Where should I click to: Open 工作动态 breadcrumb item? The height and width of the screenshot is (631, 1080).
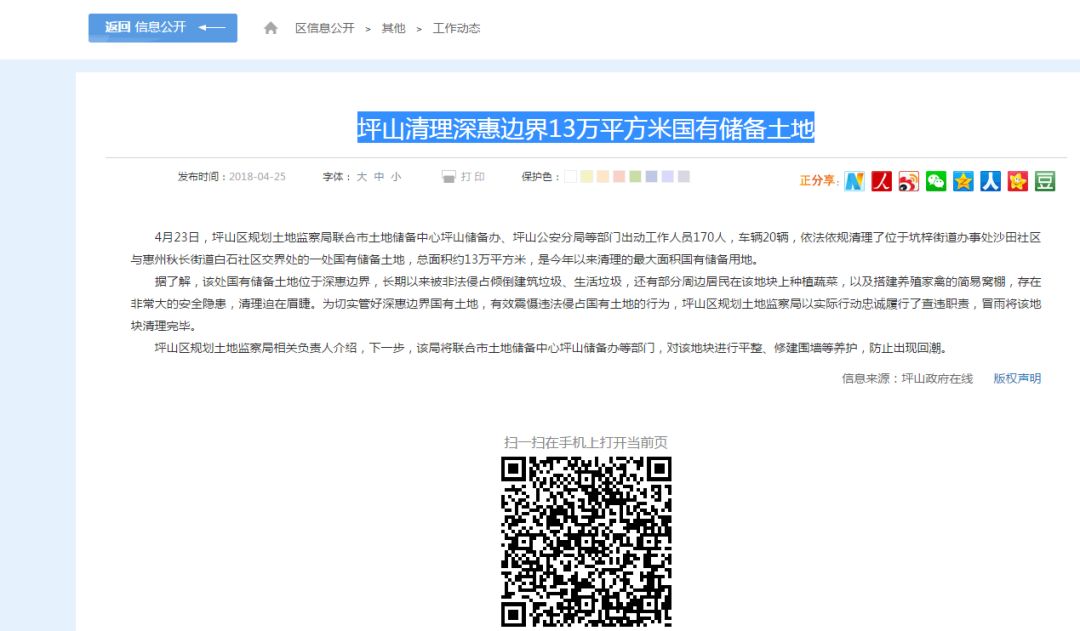tap(456, 28)
